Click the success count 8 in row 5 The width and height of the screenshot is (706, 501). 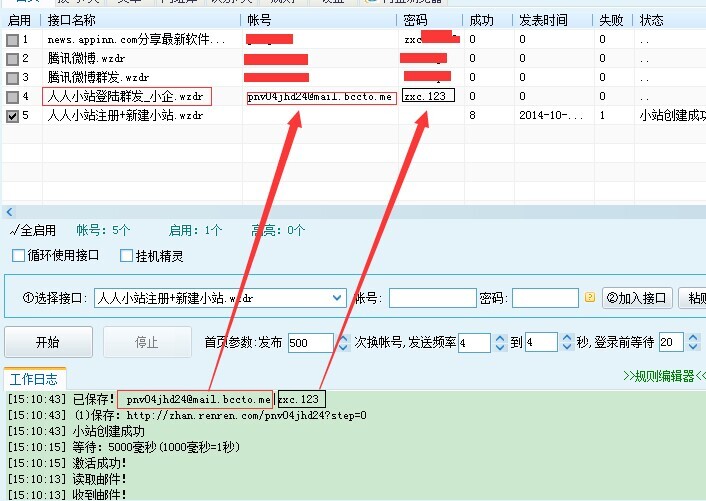point(472,115)
